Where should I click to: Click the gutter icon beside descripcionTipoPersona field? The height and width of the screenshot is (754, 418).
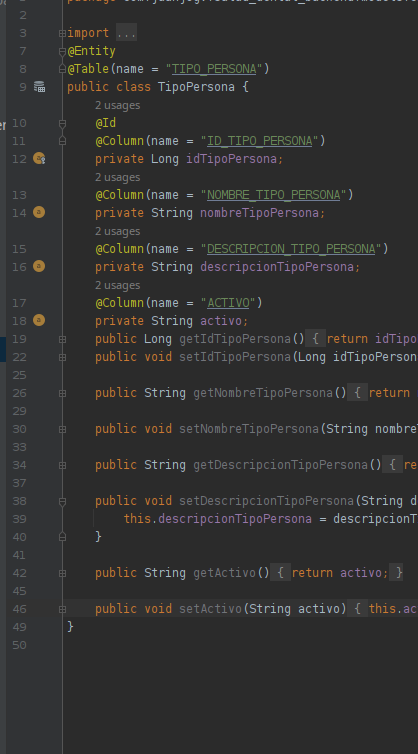[39, 266]
